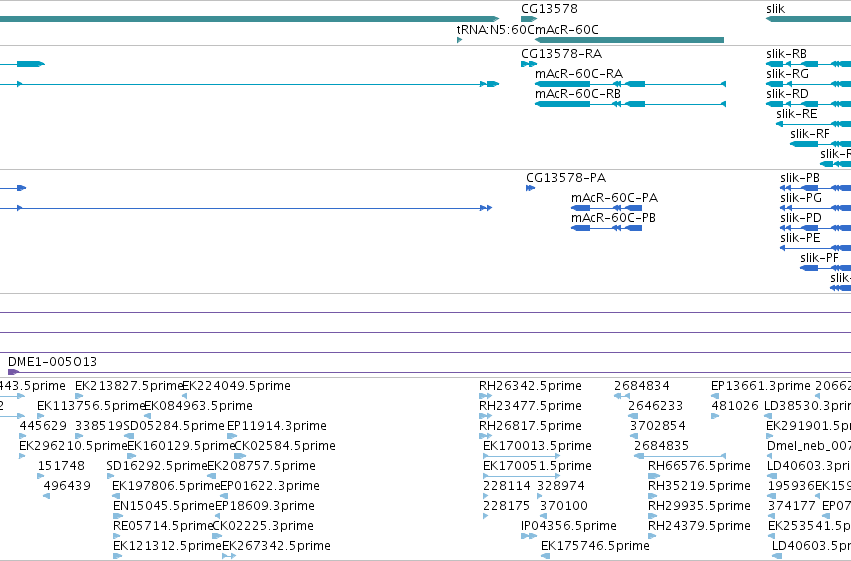Select feature 228114

point(507,486)
